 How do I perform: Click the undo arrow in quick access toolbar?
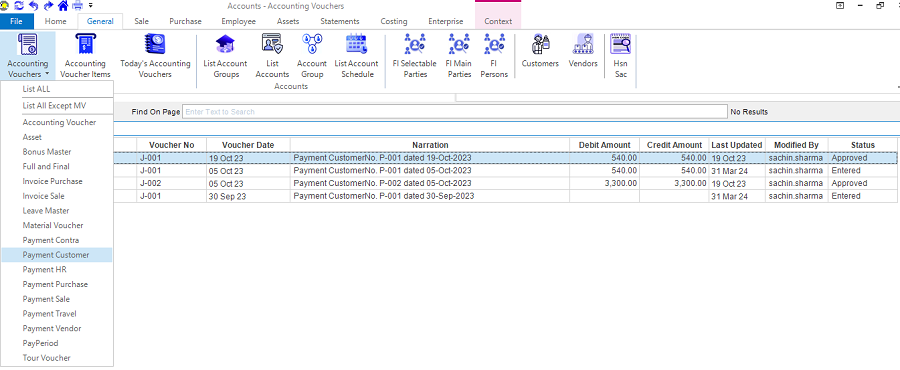point(34,6)
